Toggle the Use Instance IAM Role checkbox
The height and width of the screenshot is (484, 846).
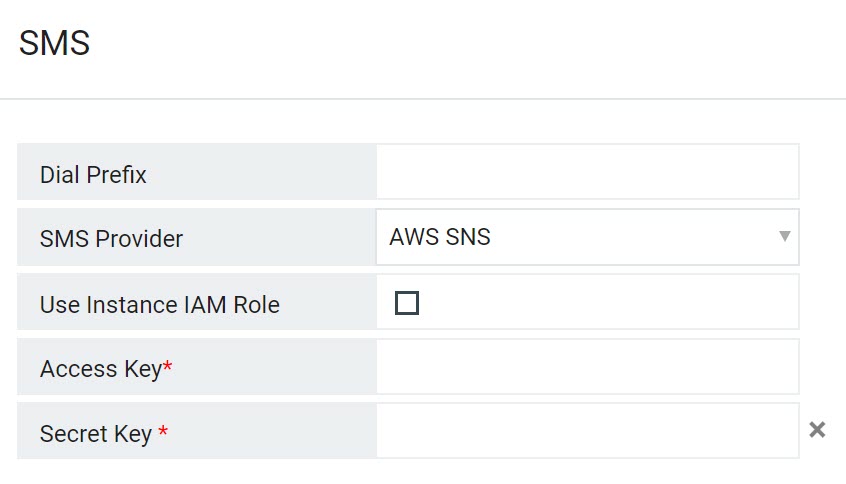click(407, 303)
